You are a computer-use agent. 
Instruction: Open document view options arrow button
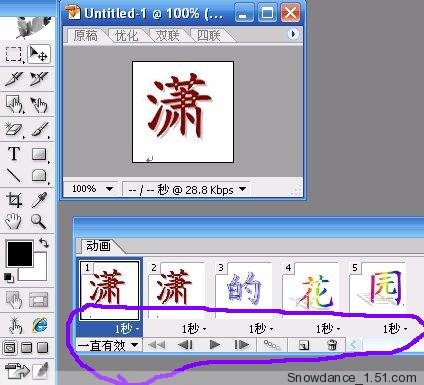[x=293, y=34]
